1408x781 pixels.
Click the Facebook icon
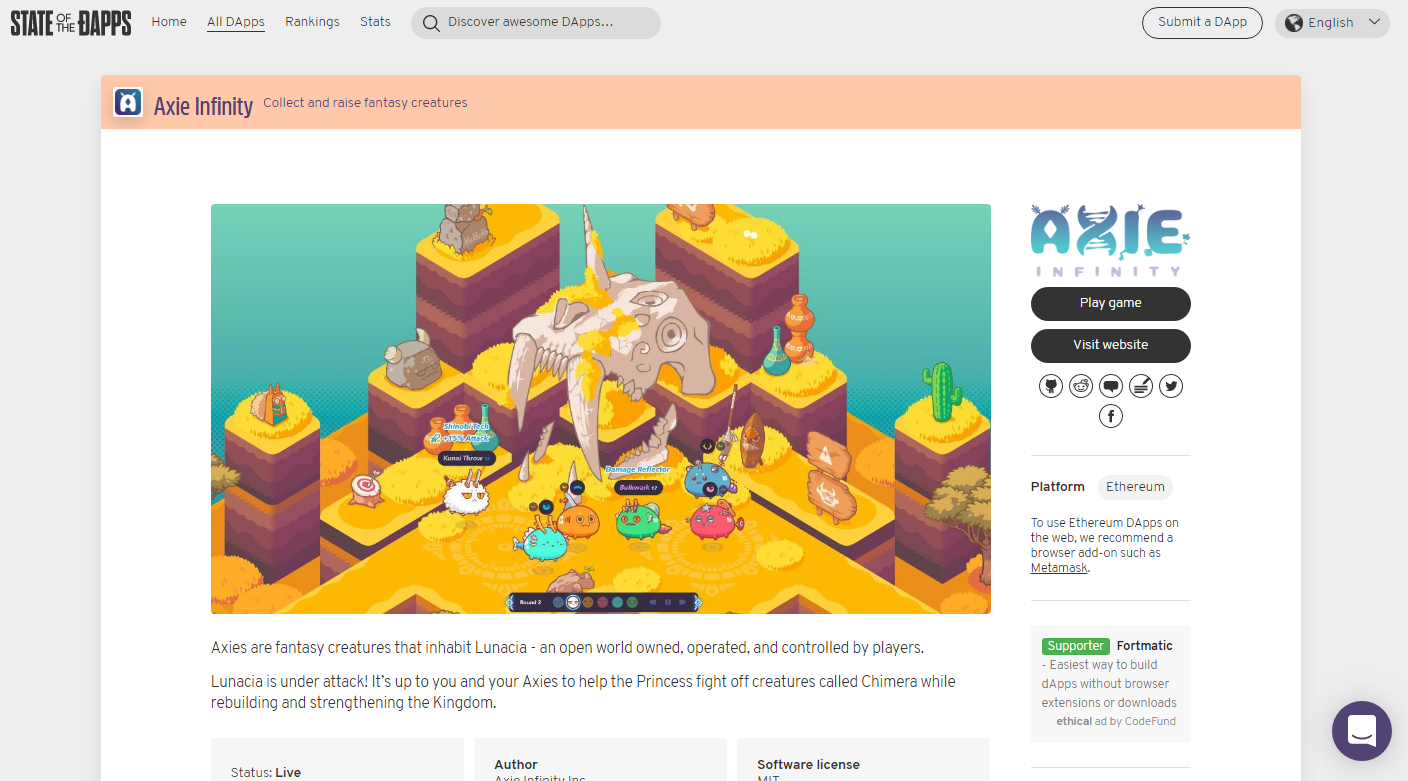pos(1111,416)
